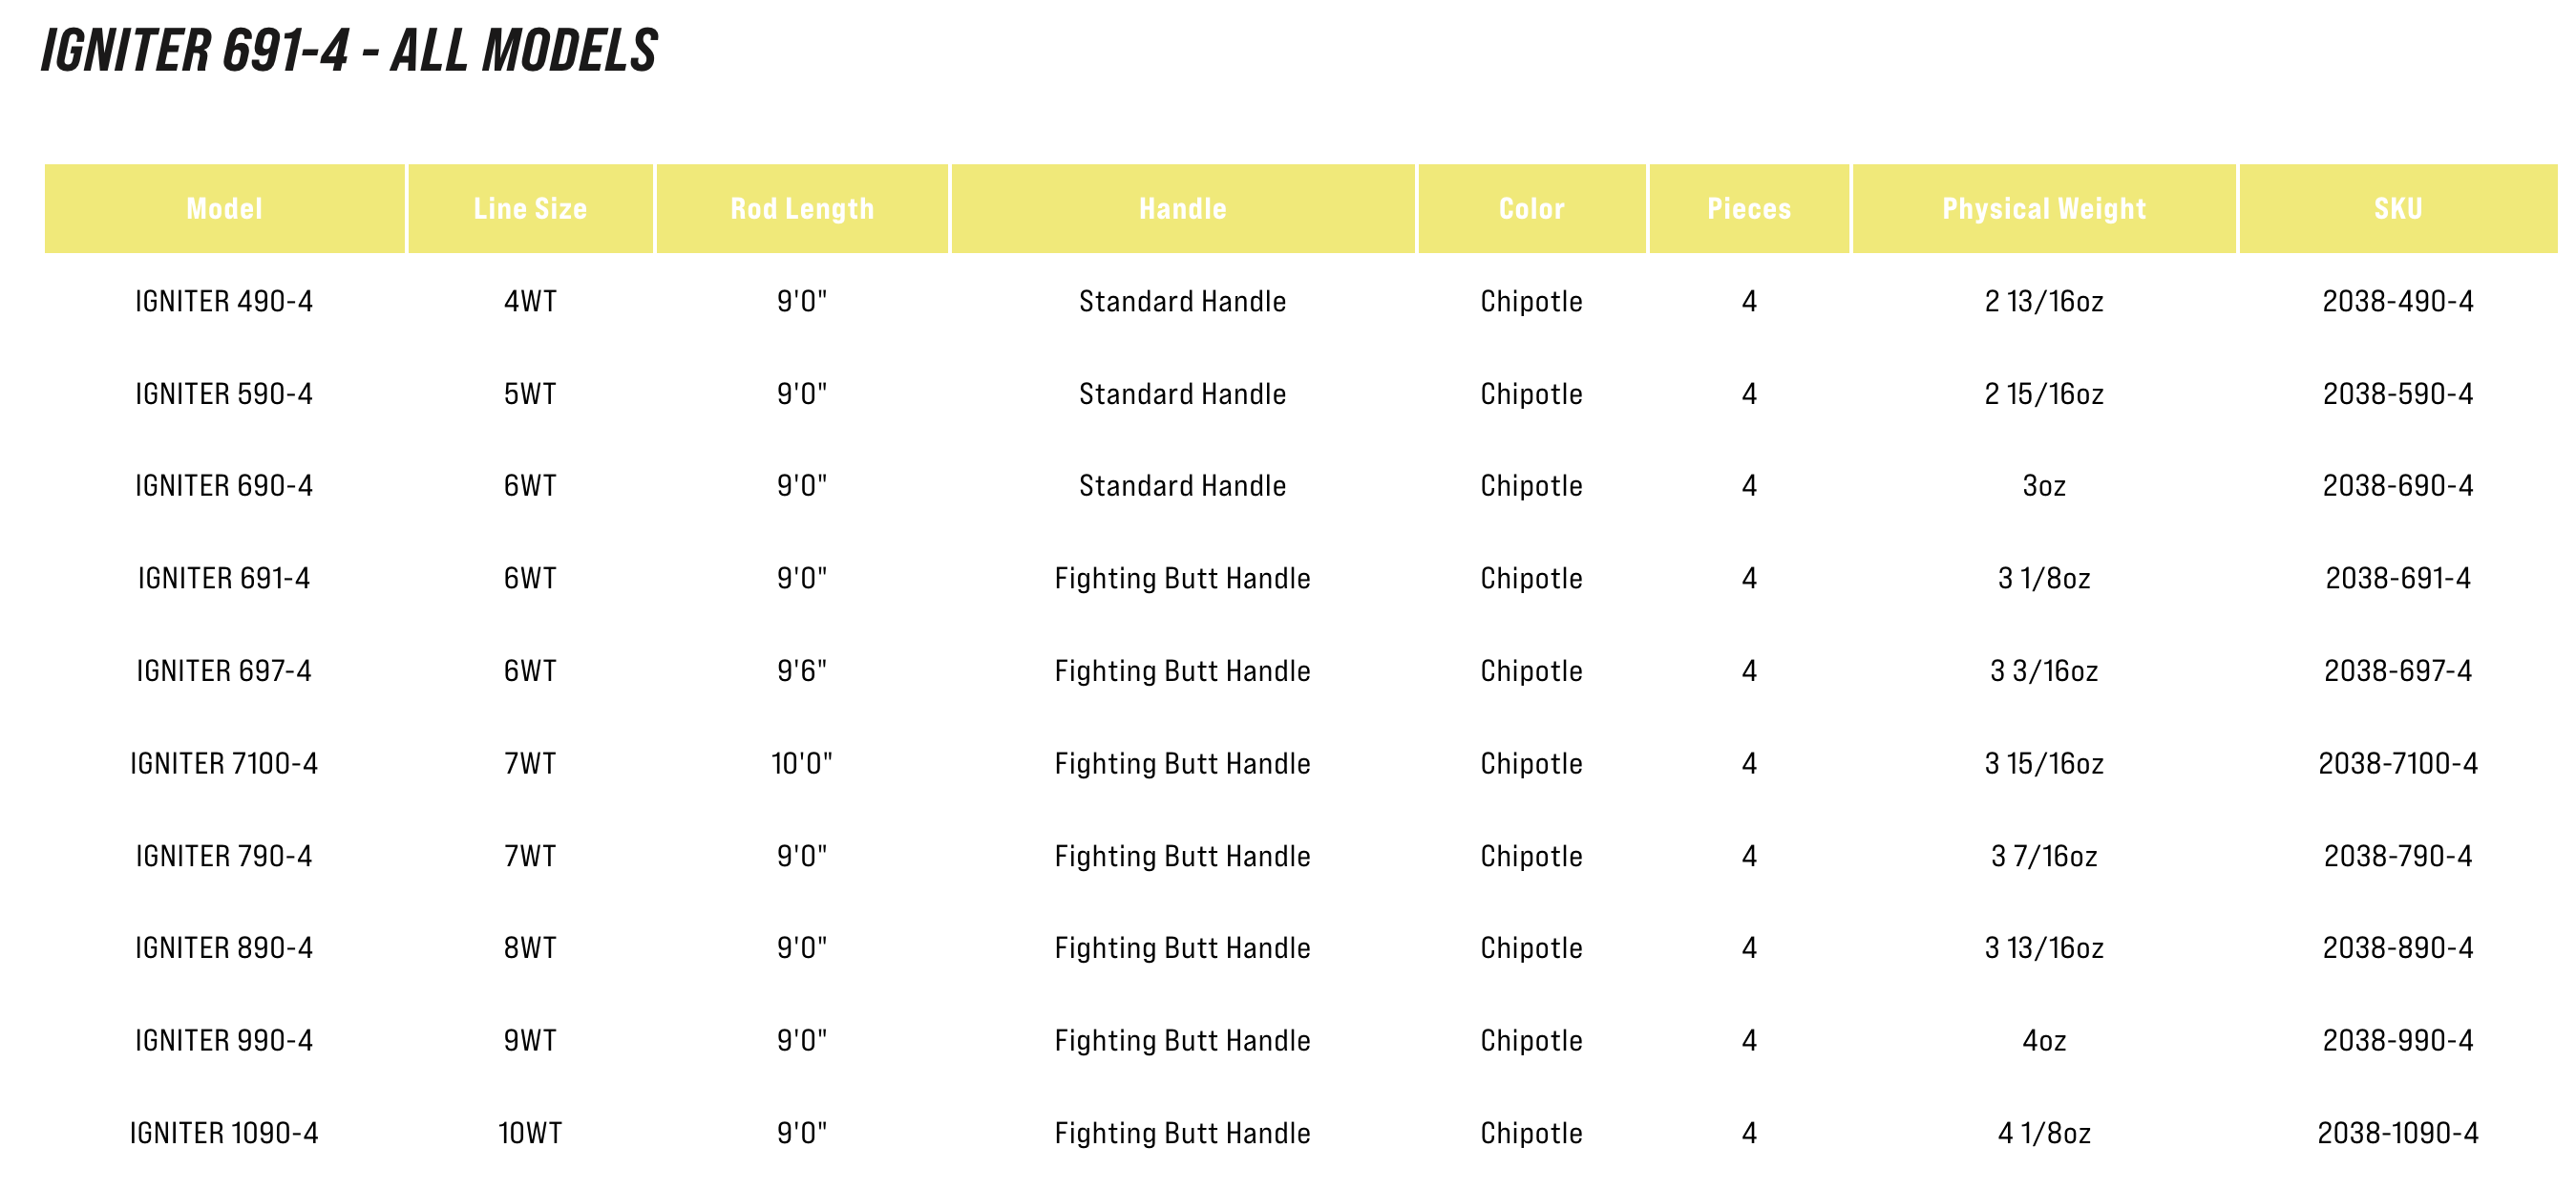2576x1190 pixels.
Task: Click the IGNITER 7100-4 model name
Action: (224, 764)
